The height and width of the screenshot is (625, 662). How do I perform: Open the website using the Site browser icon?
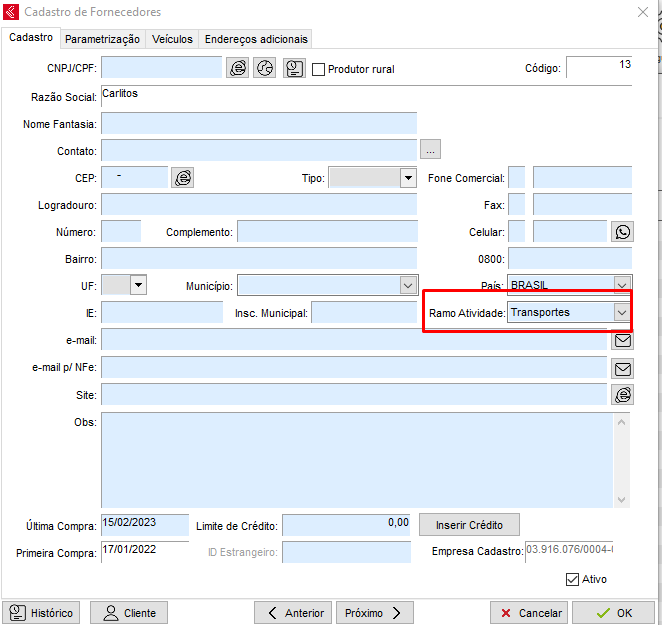623,395
